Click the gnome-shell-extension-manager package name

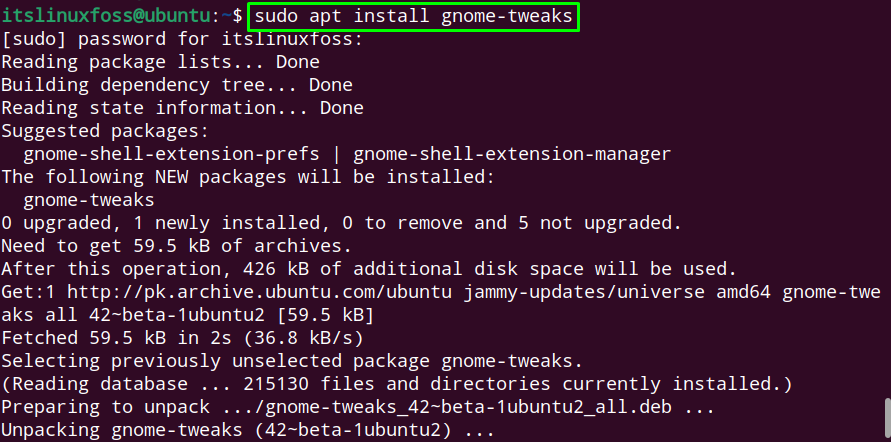(511, 154)
